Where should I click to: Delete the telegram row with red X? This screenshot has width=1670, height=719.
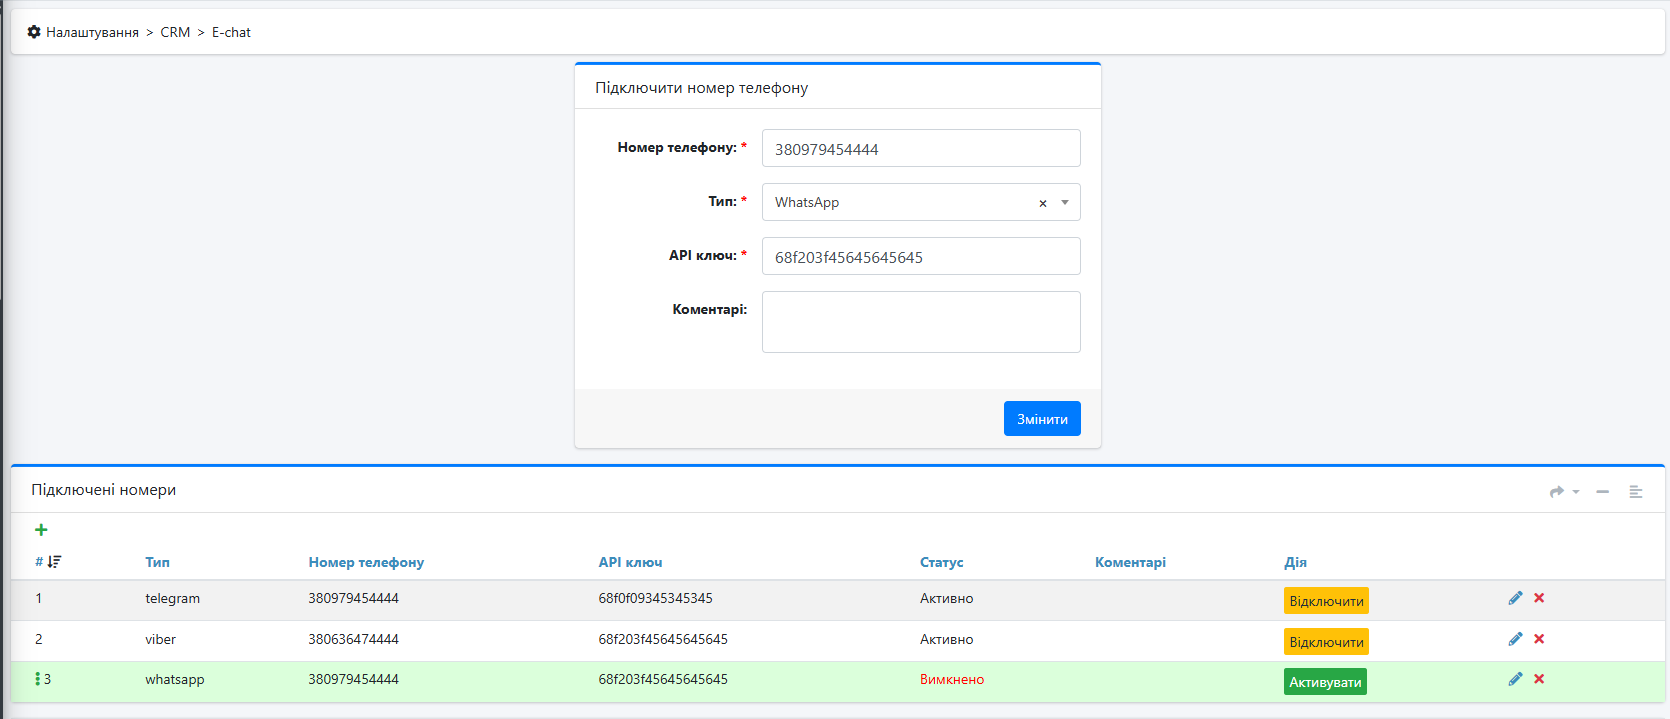tap(1539, 598)
